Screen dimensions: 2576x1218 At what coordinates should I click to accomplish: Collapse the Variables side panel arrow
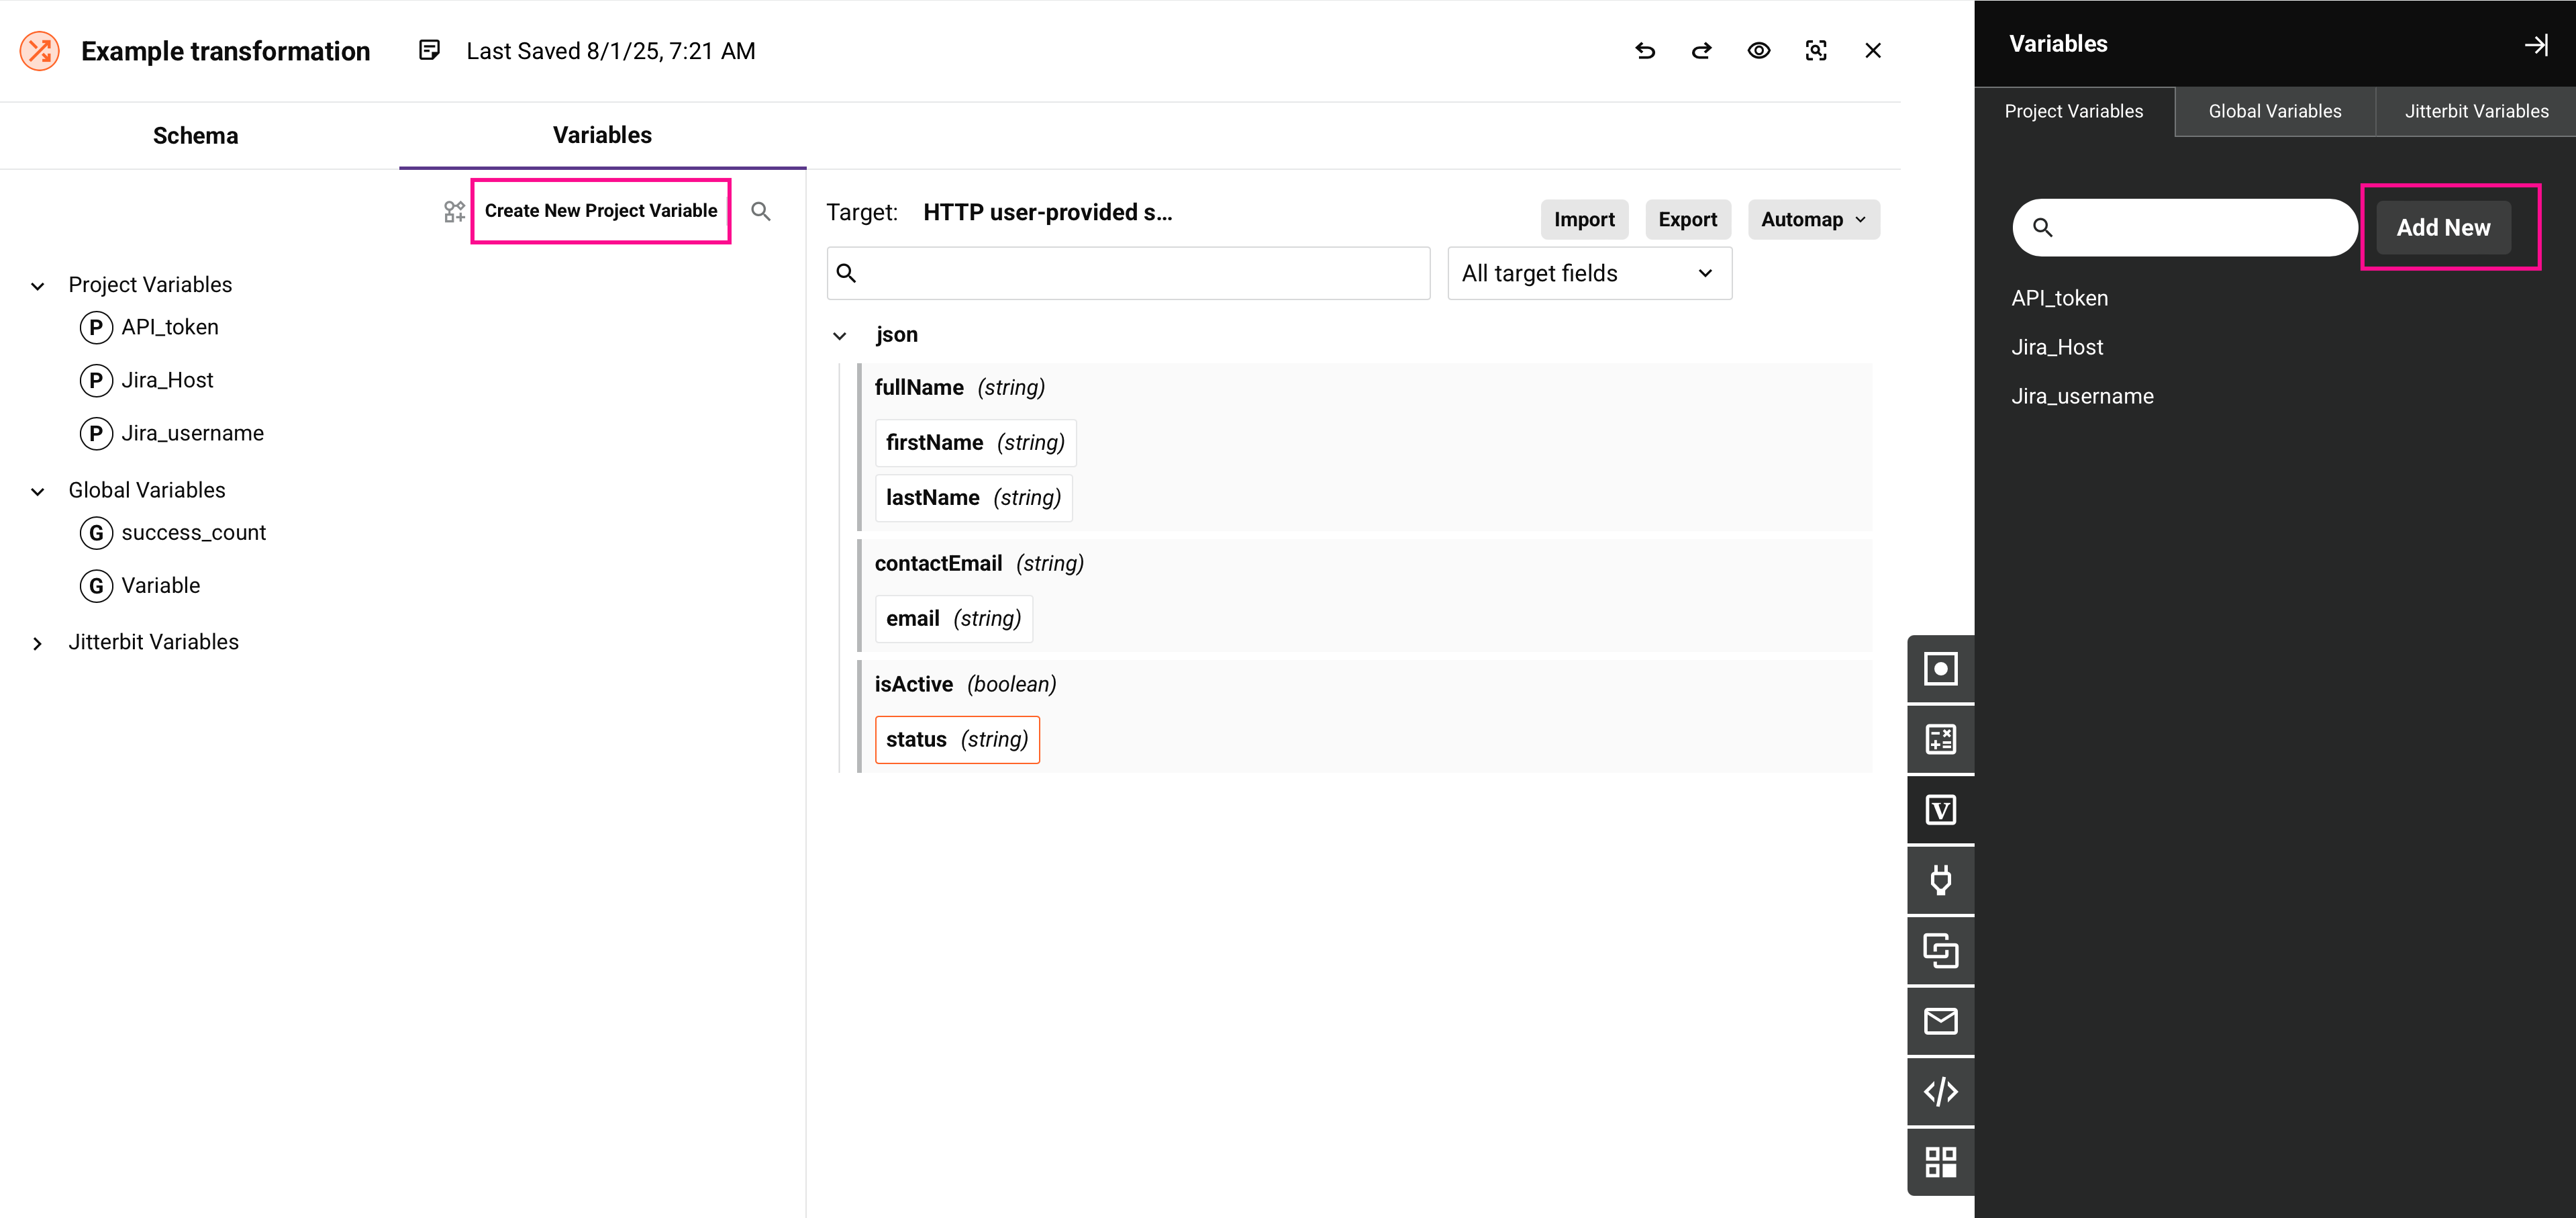point(2535,45)
